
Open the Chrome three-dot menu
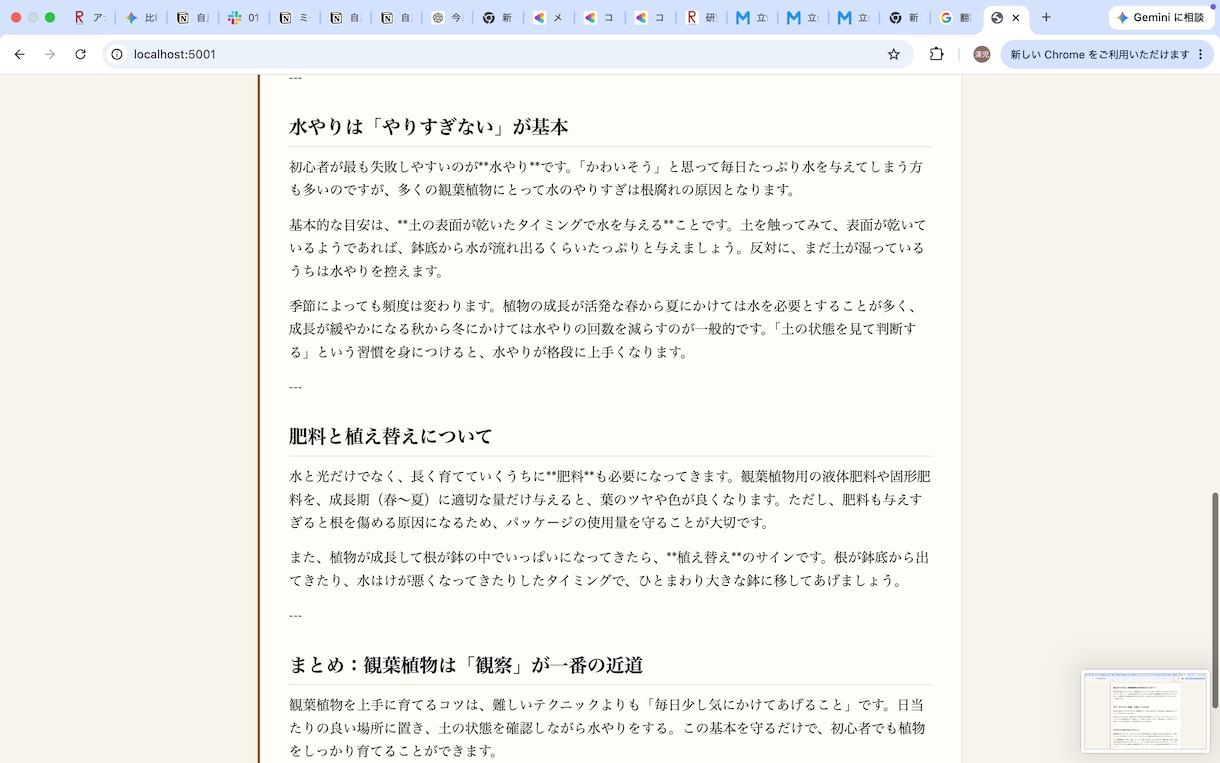(1201, 54)
